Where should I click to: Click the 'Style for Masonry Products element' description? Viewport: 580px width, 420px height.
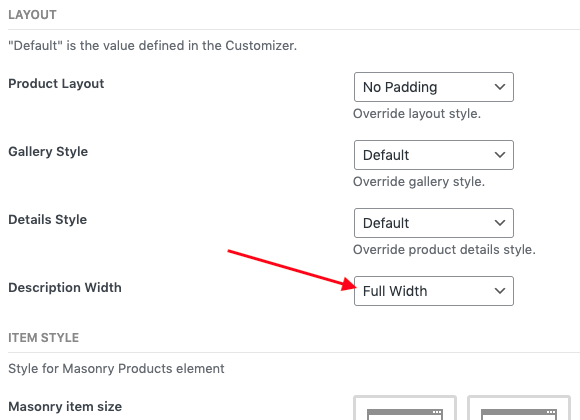(116, 369)
